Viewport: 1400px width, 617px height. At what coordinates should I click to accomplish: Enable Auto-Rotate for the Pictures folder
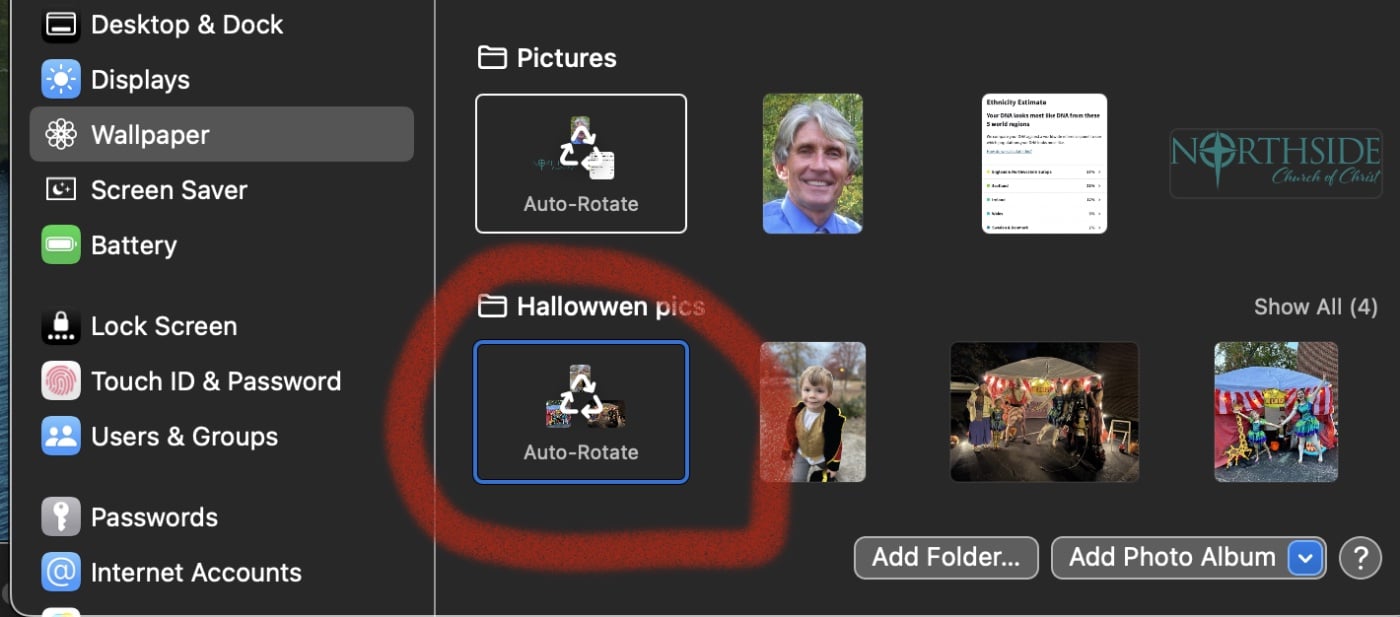(581, 164)
